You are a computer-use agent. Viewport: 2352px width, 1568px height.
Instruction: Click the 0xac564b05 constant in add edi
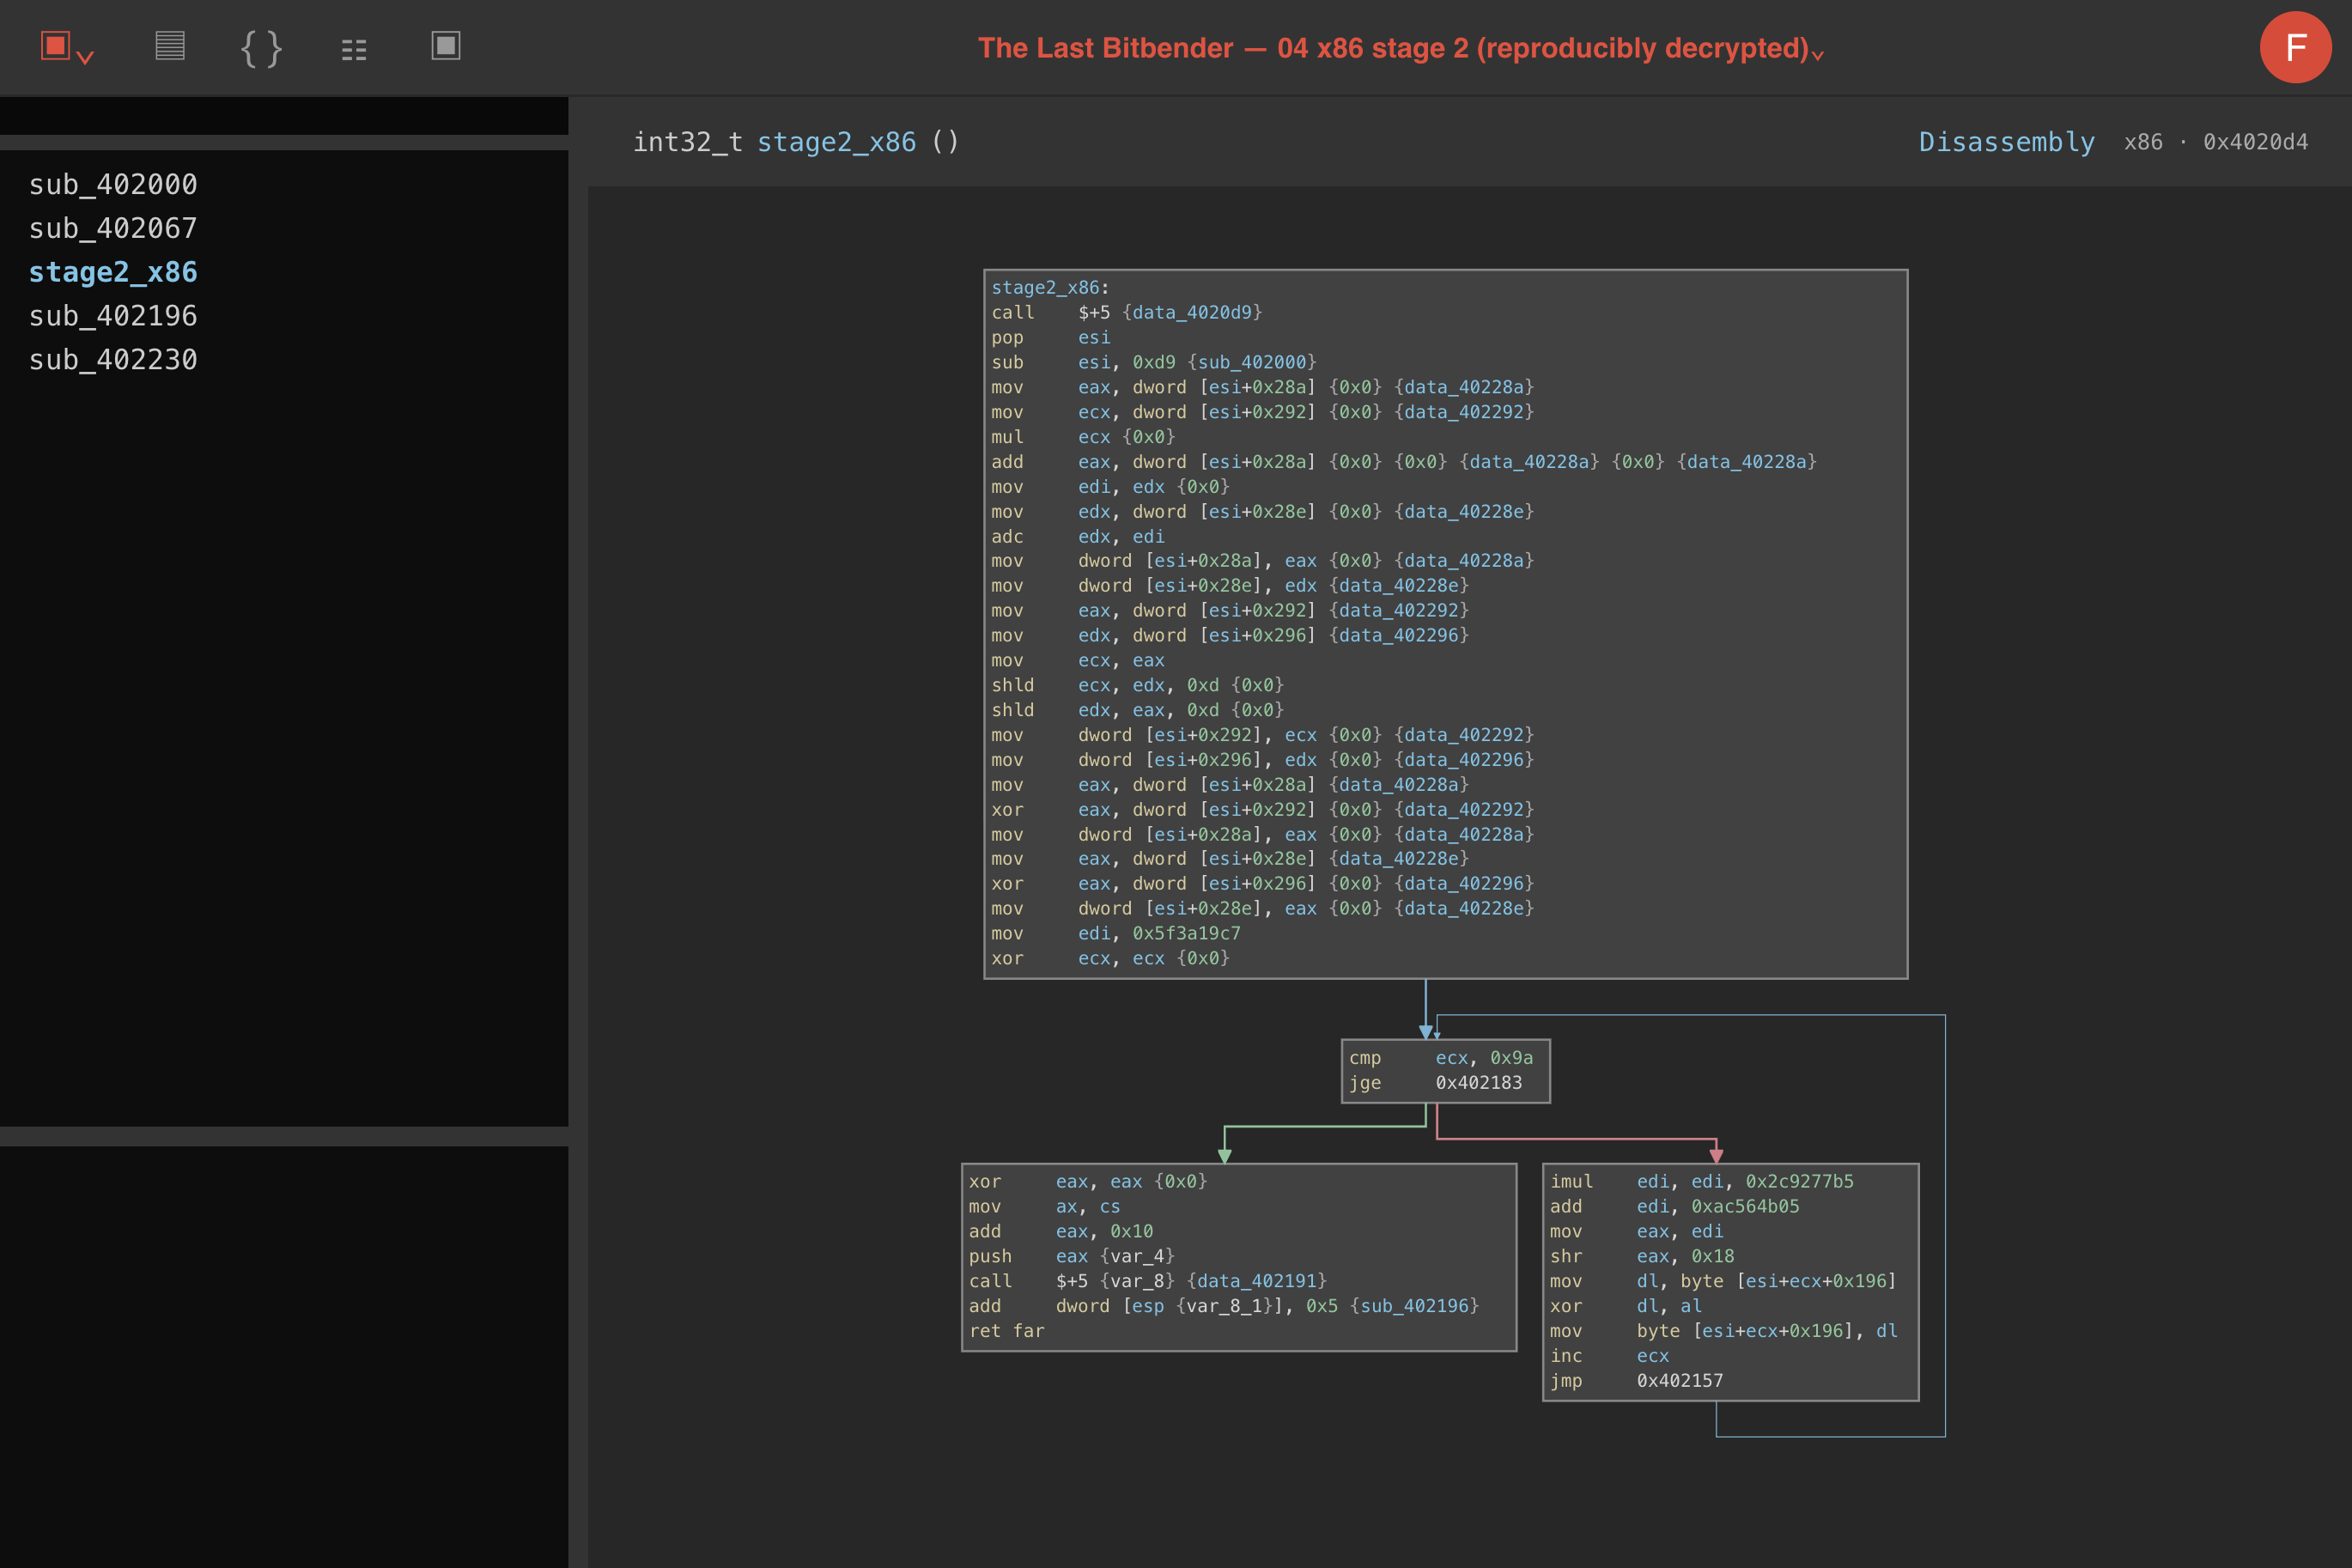click(1744, 1207)
